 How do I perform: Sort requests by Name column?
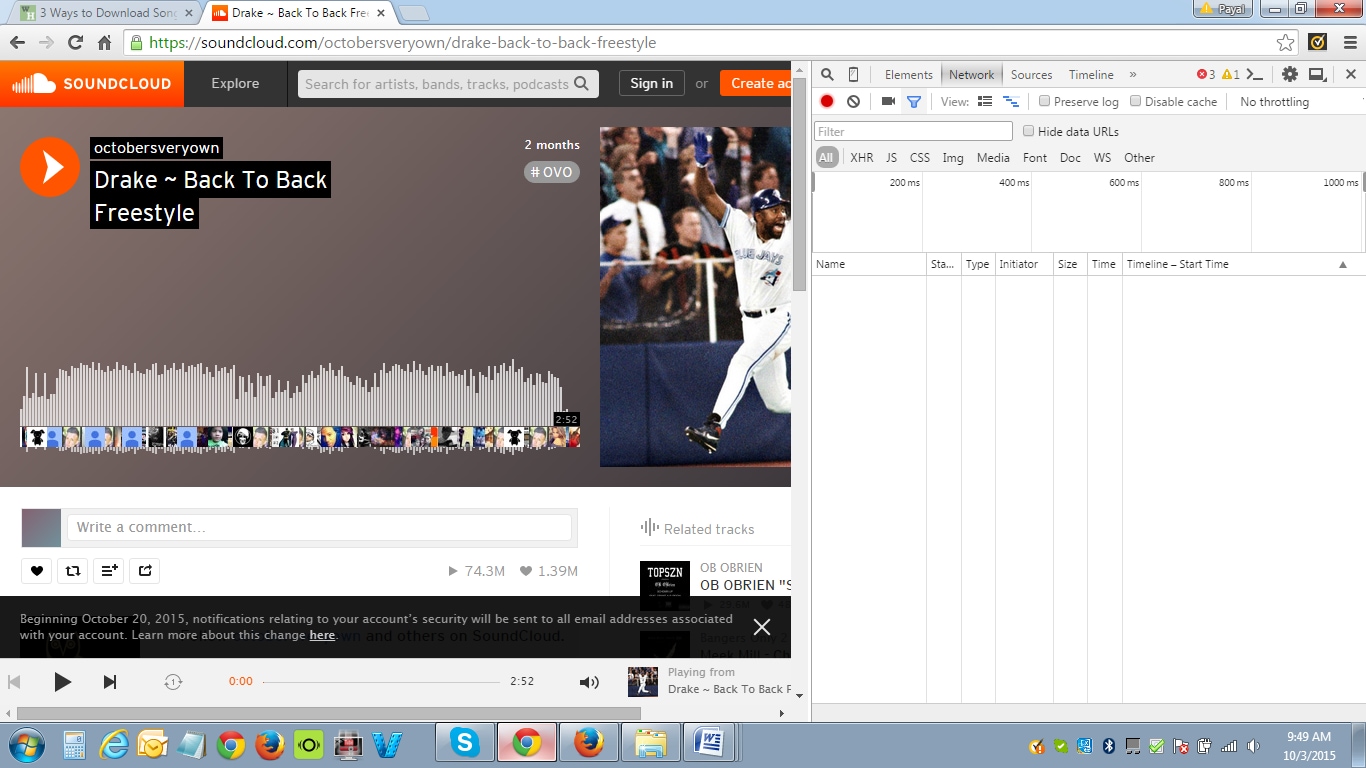[x=869, y=264]
